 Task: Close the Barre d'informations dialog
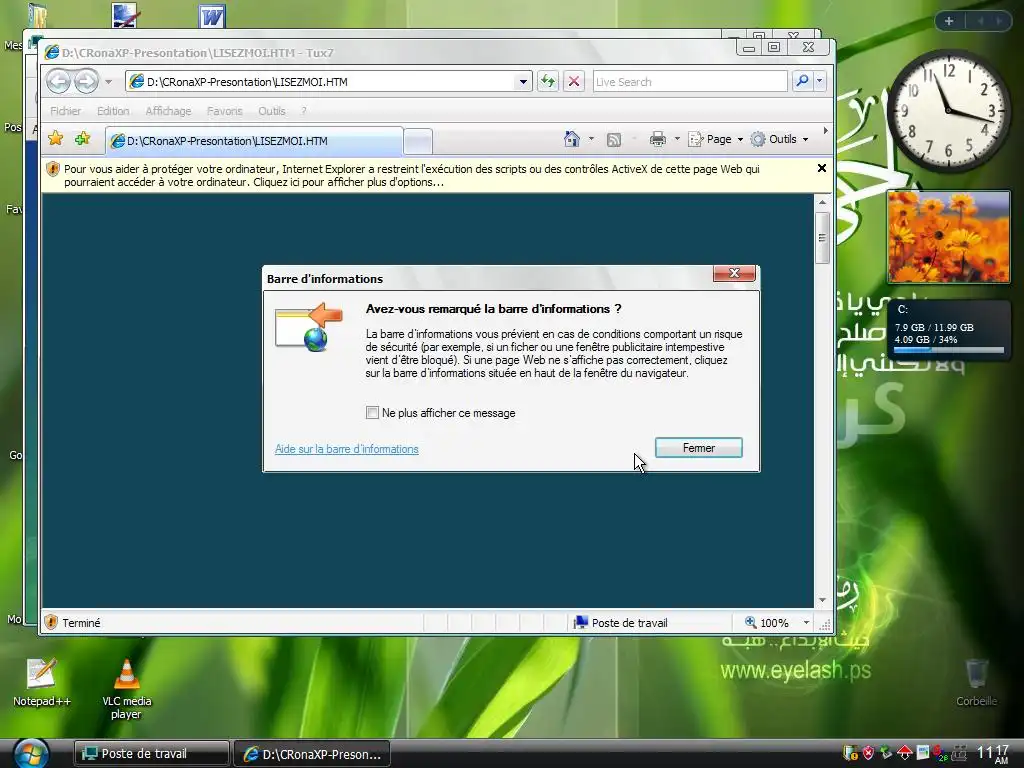coord(734,273)
